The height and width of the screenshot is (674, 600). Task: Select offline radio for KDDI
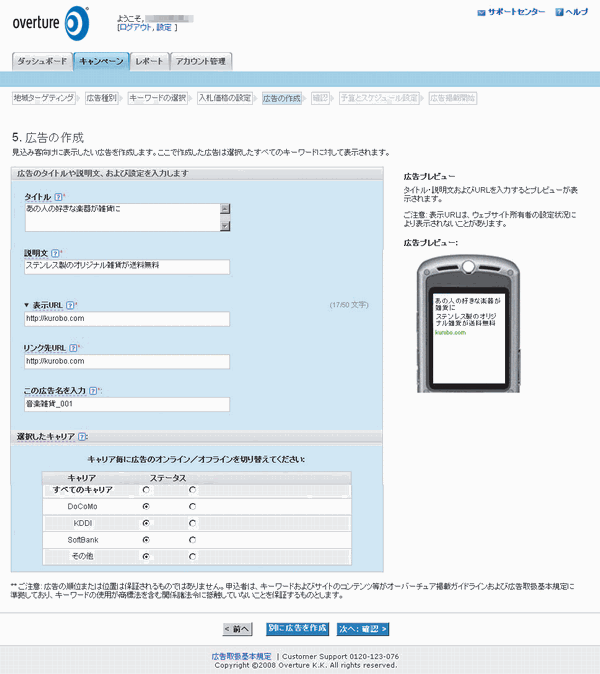pyautogui.click(x=192, y=523)
